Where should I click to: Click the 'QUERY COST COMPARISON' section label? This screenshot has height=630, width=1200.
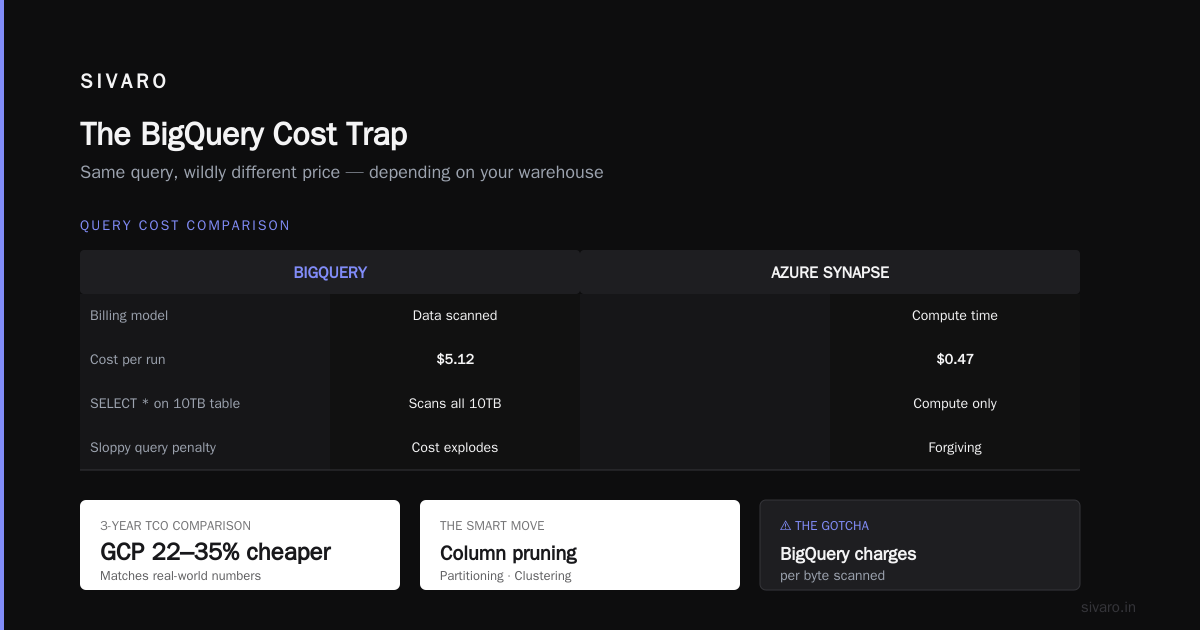[185, 225]
